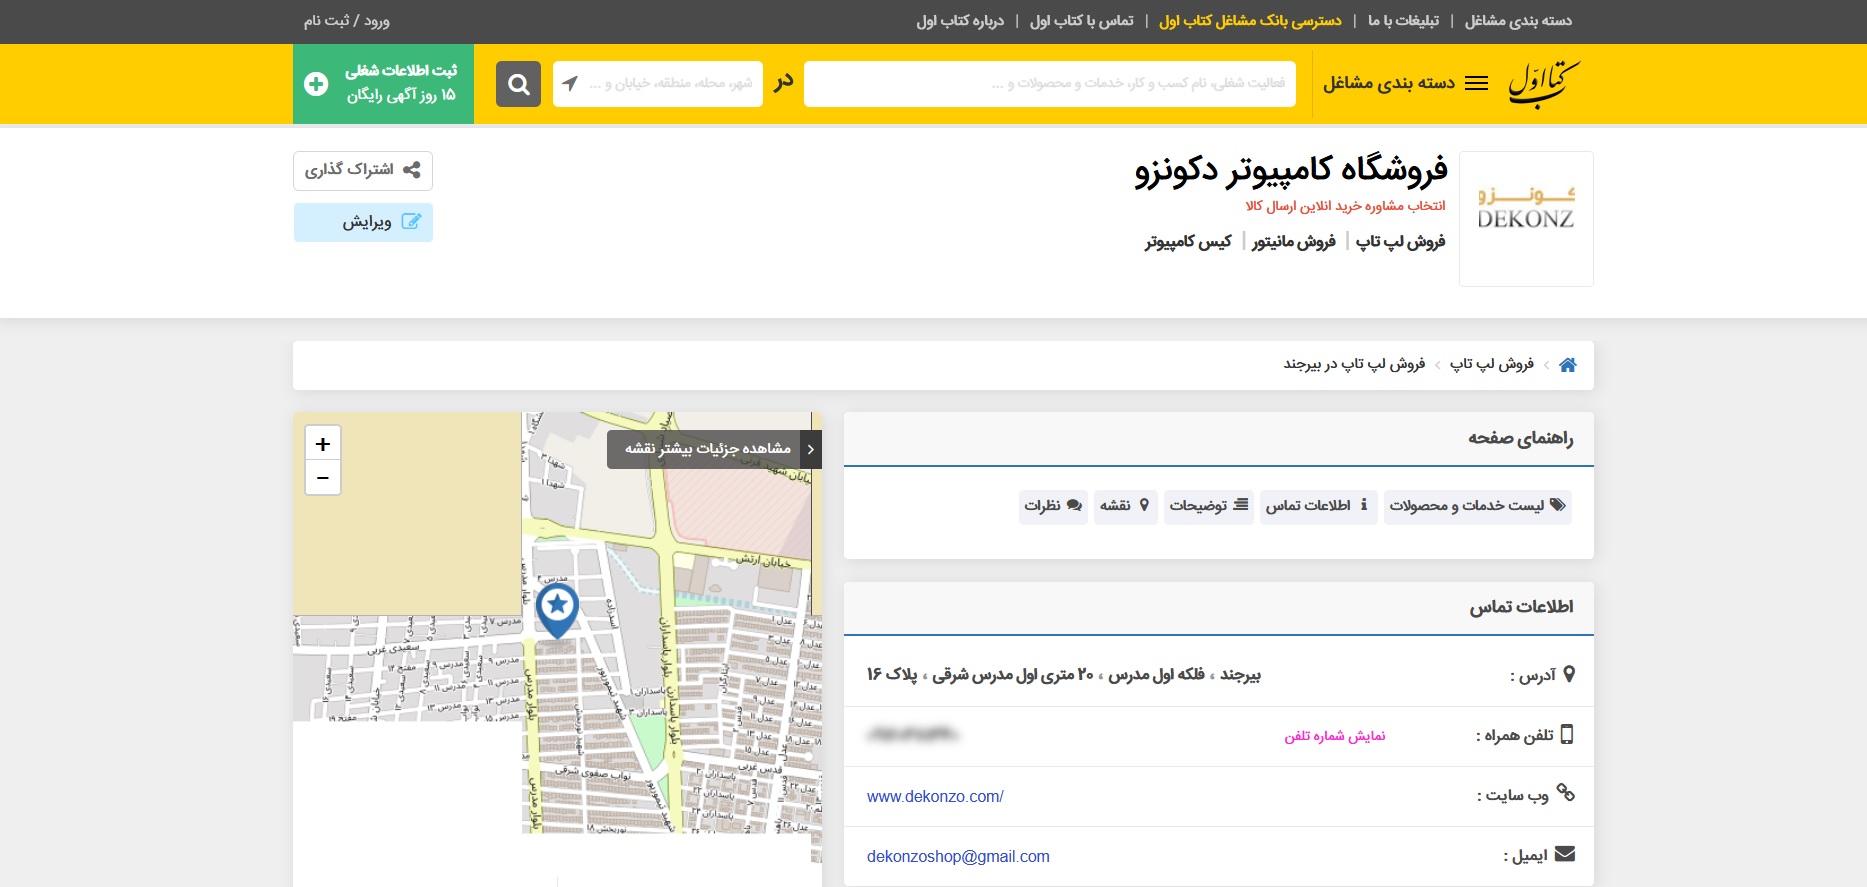Click the mobile phone icon beside تلفن همراه
Image resolution: width=1867 pixels, height=887 pixels.
coord(1567,734)
